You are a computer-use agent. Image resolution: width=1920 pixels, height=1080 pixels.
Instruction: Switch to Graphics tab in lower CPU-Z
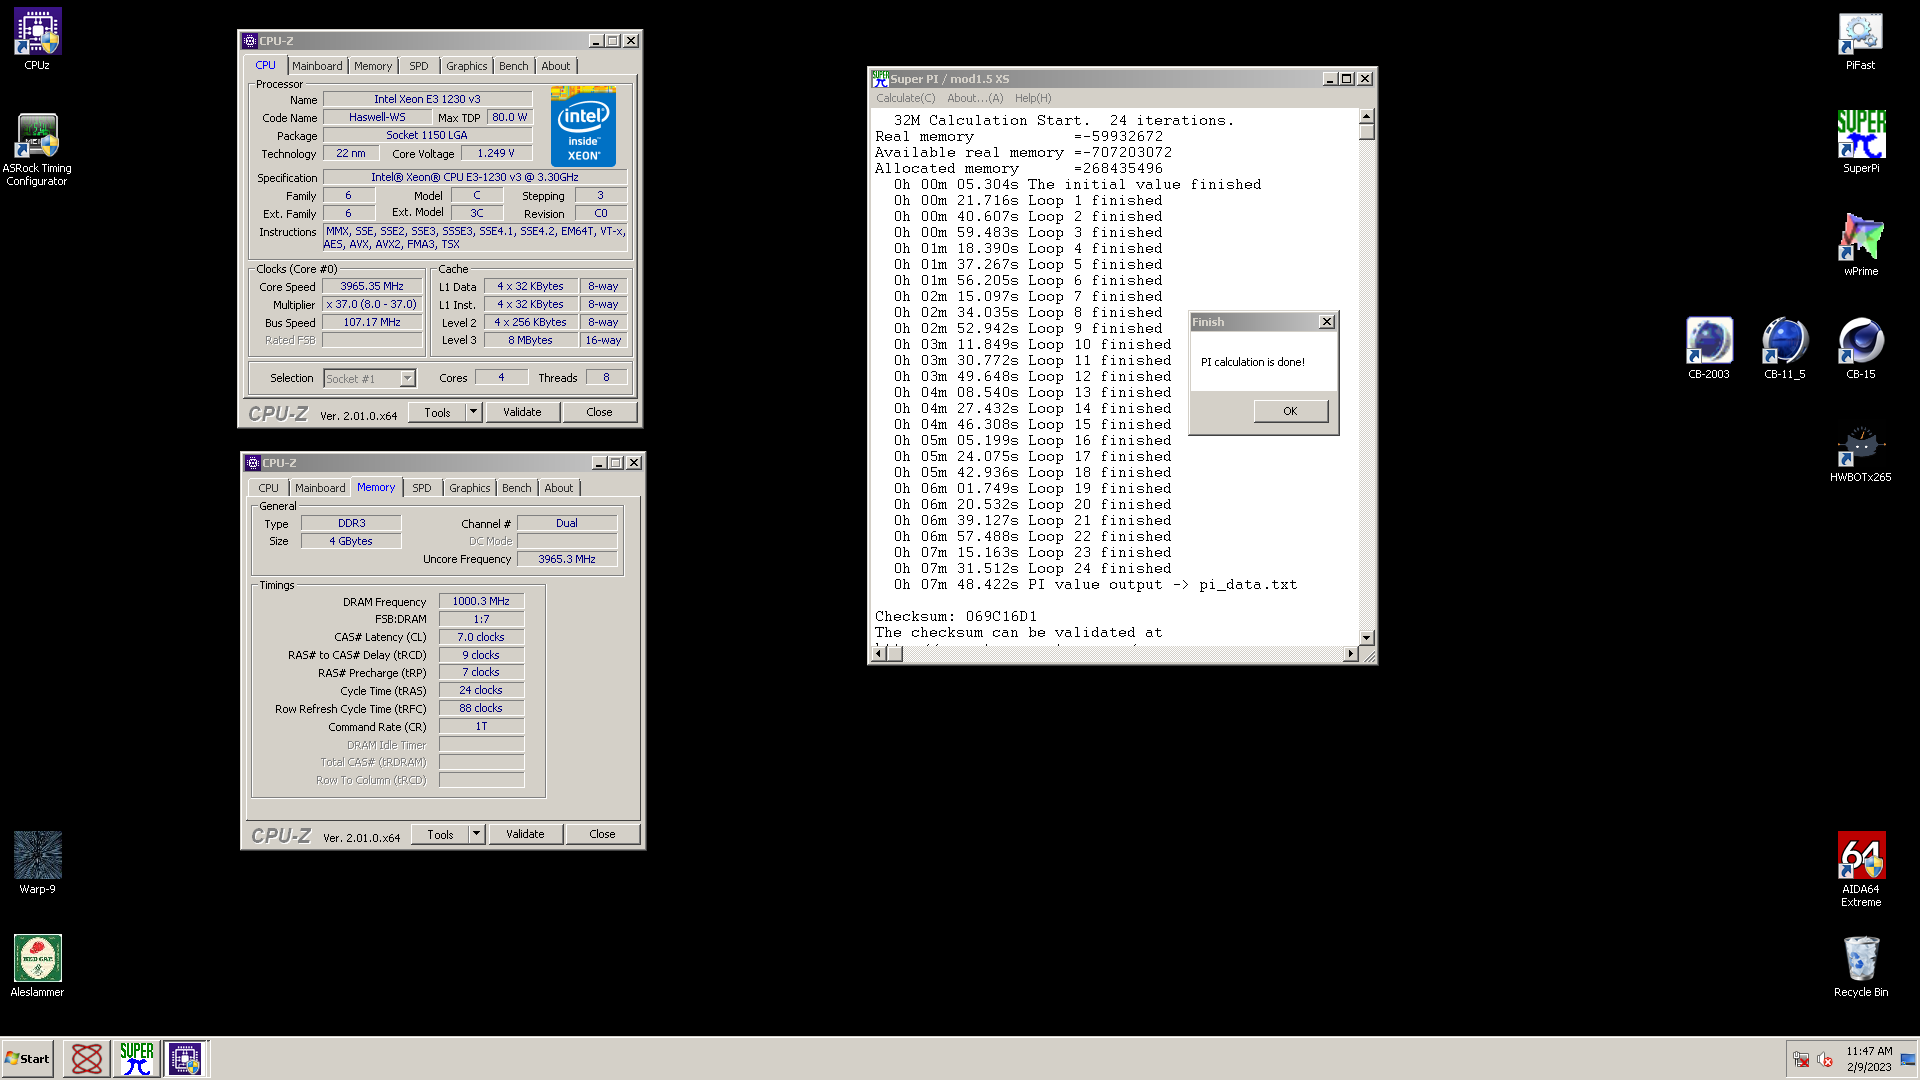click(x=470, y=488)
